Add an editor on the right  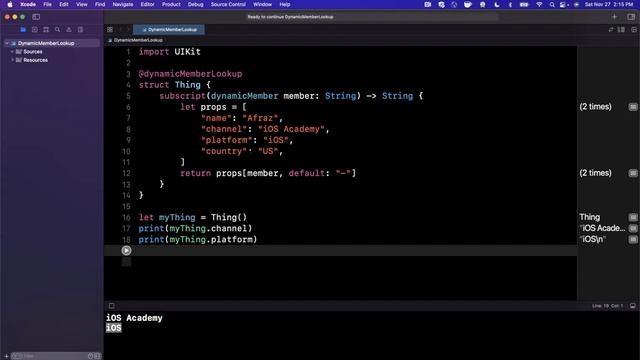(633, 30)
